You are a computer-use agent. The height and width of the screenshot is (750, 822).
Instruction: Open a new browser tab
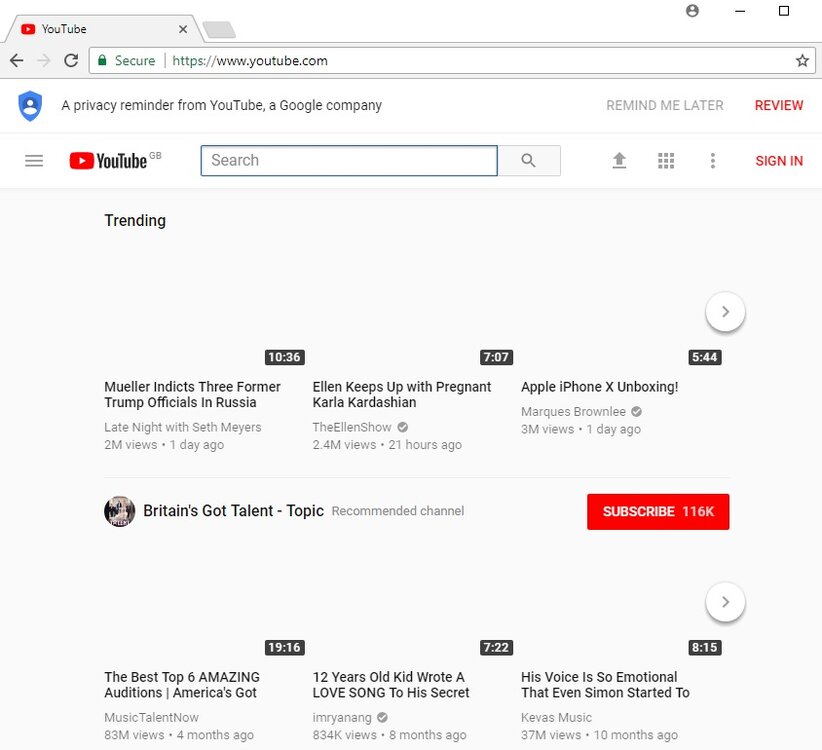[219, 29]
